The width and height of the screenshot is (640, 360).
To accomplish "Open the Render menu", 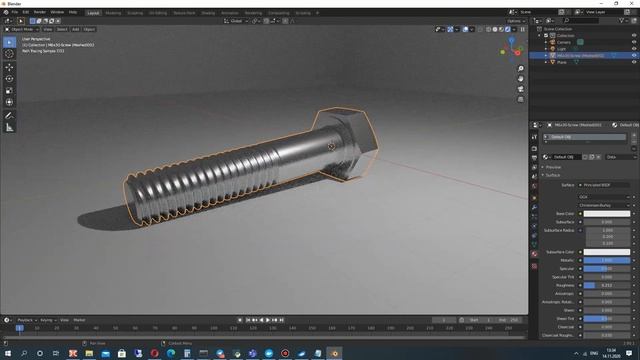I will tap(40, 12).
